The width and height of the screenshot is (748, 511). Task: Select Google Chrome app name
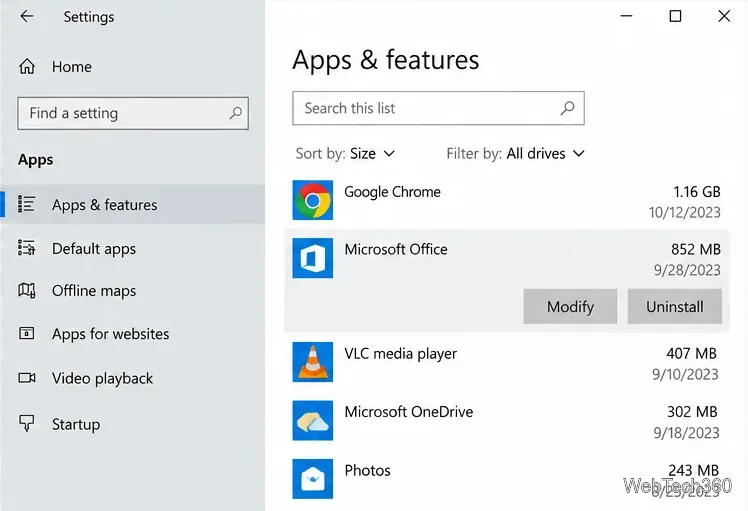tap(392, 192)
